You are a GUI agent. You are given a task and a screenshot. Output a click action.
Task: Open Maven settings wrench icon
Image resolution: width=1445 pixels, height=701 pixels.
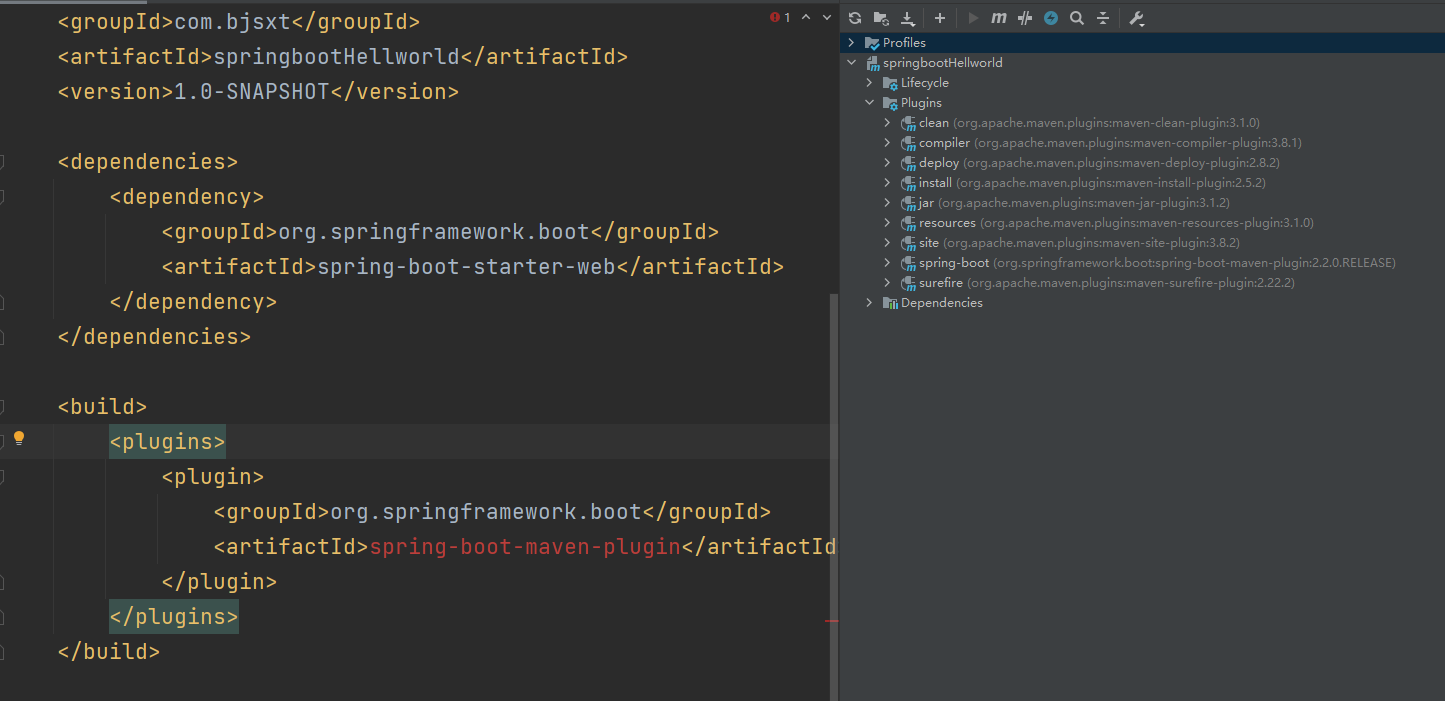click(x=1136, y=18)
